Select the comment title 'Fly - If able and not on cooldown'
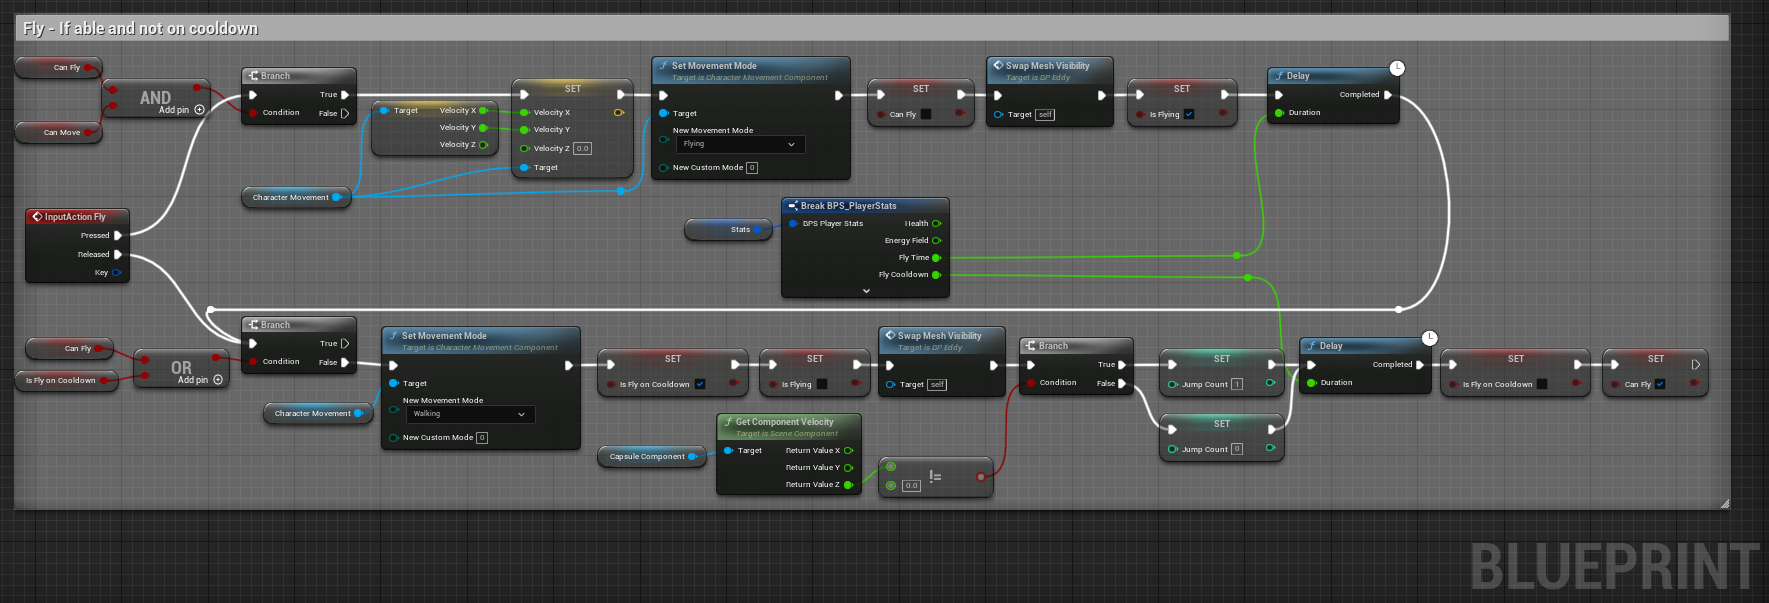 point(140,29)
